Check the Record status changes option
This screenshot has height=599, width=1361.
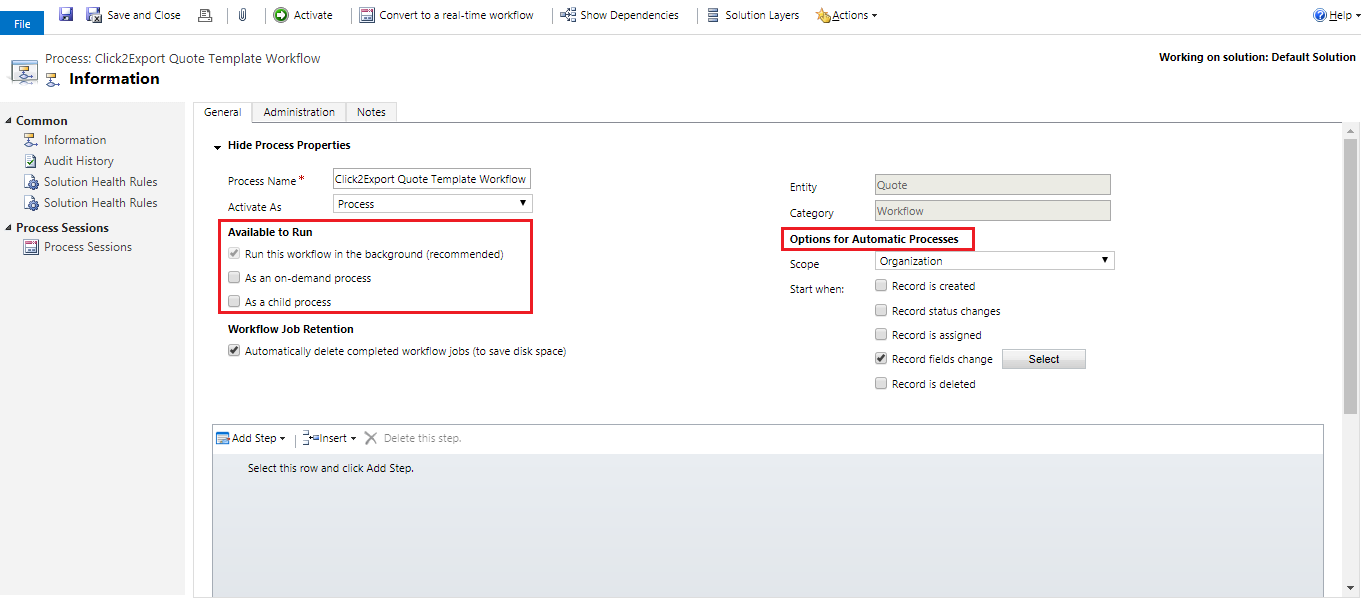881,311
